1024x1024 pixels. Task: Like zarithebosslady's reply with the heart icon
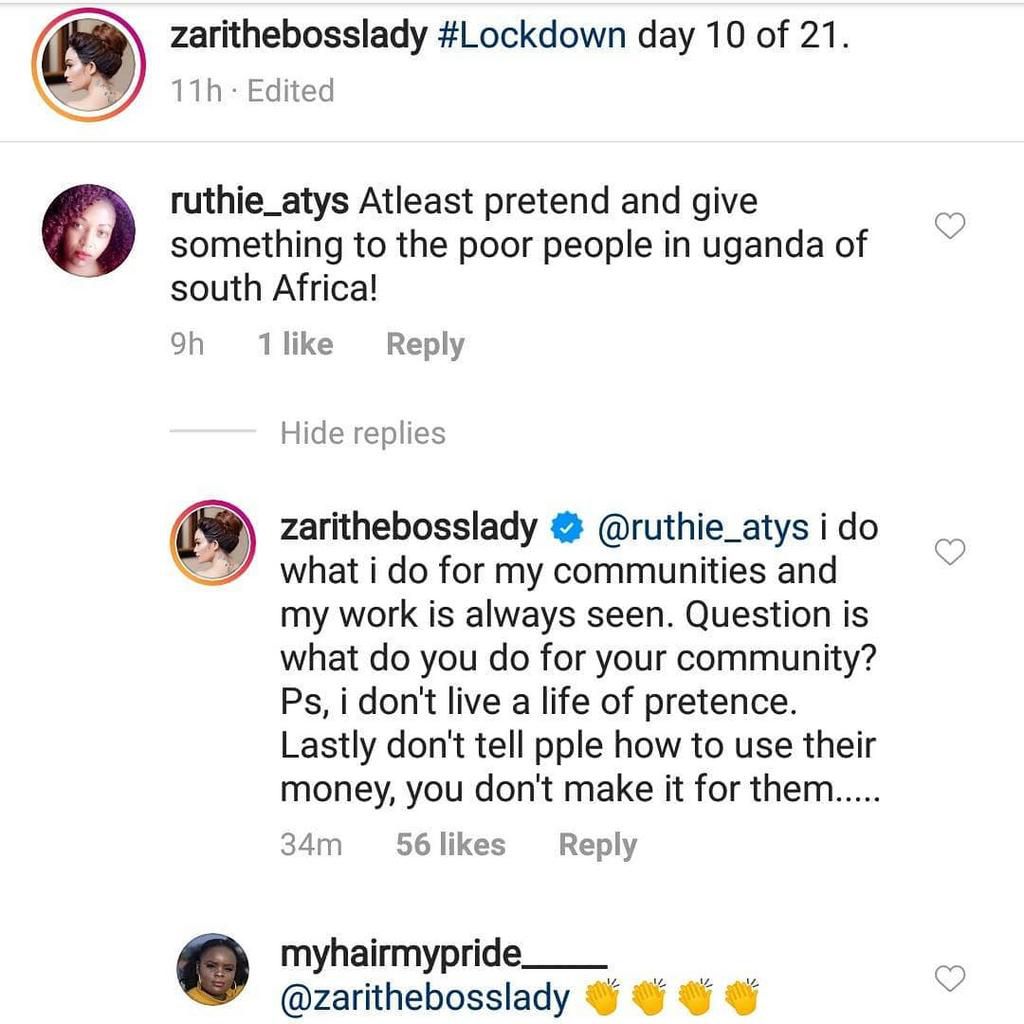point(949,551)
